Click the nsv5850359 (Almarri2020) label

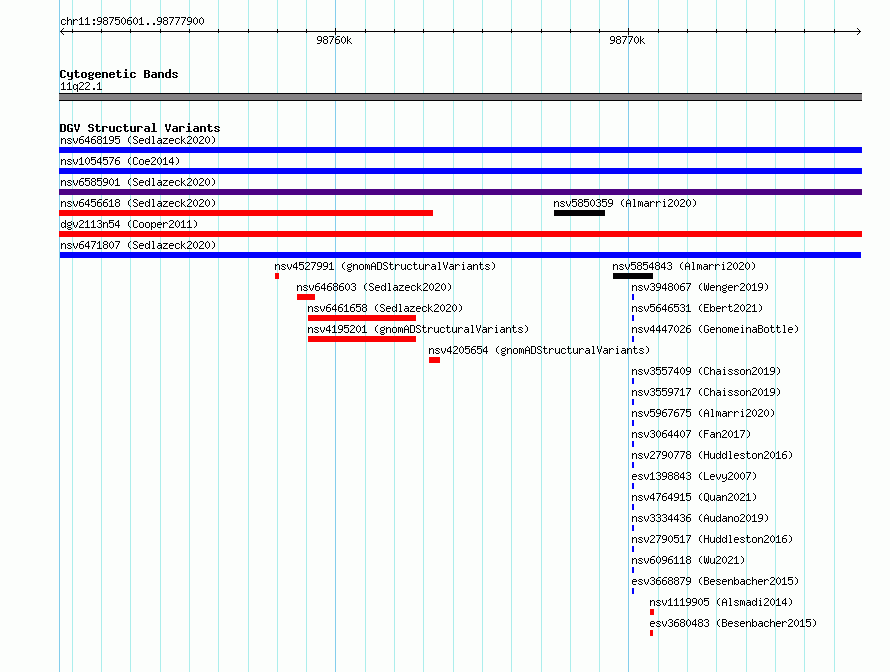coord(625,203)
